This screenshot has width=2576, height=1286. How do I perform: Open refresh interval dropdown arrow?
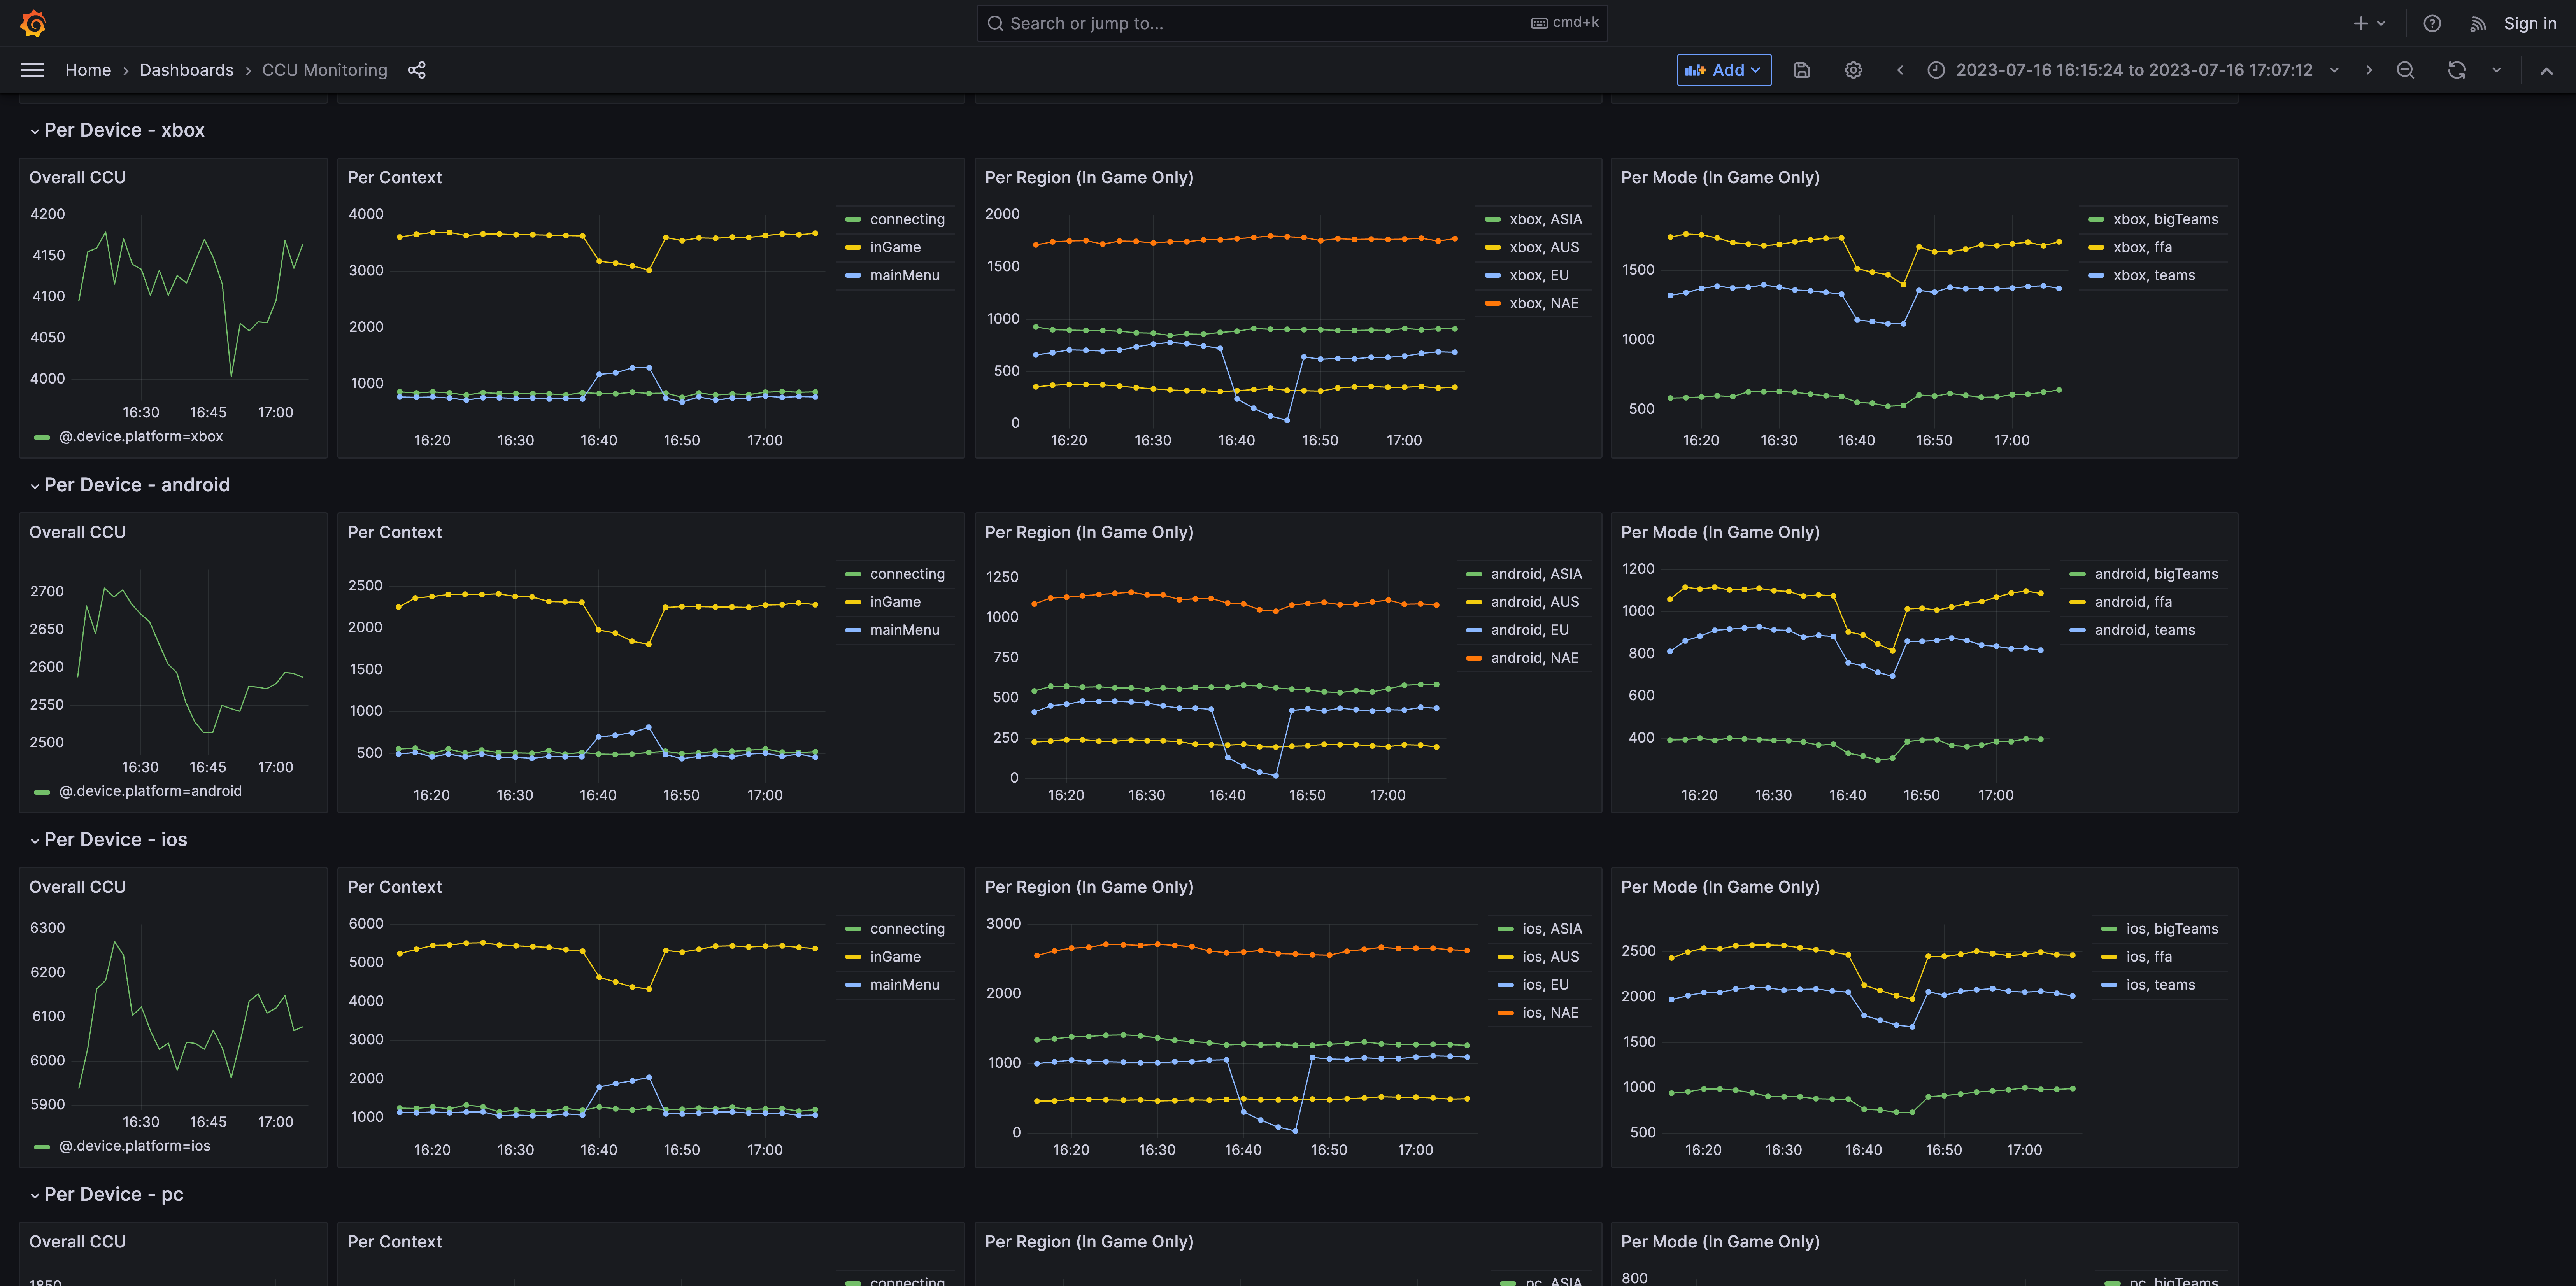click(x=2496, y=70)
